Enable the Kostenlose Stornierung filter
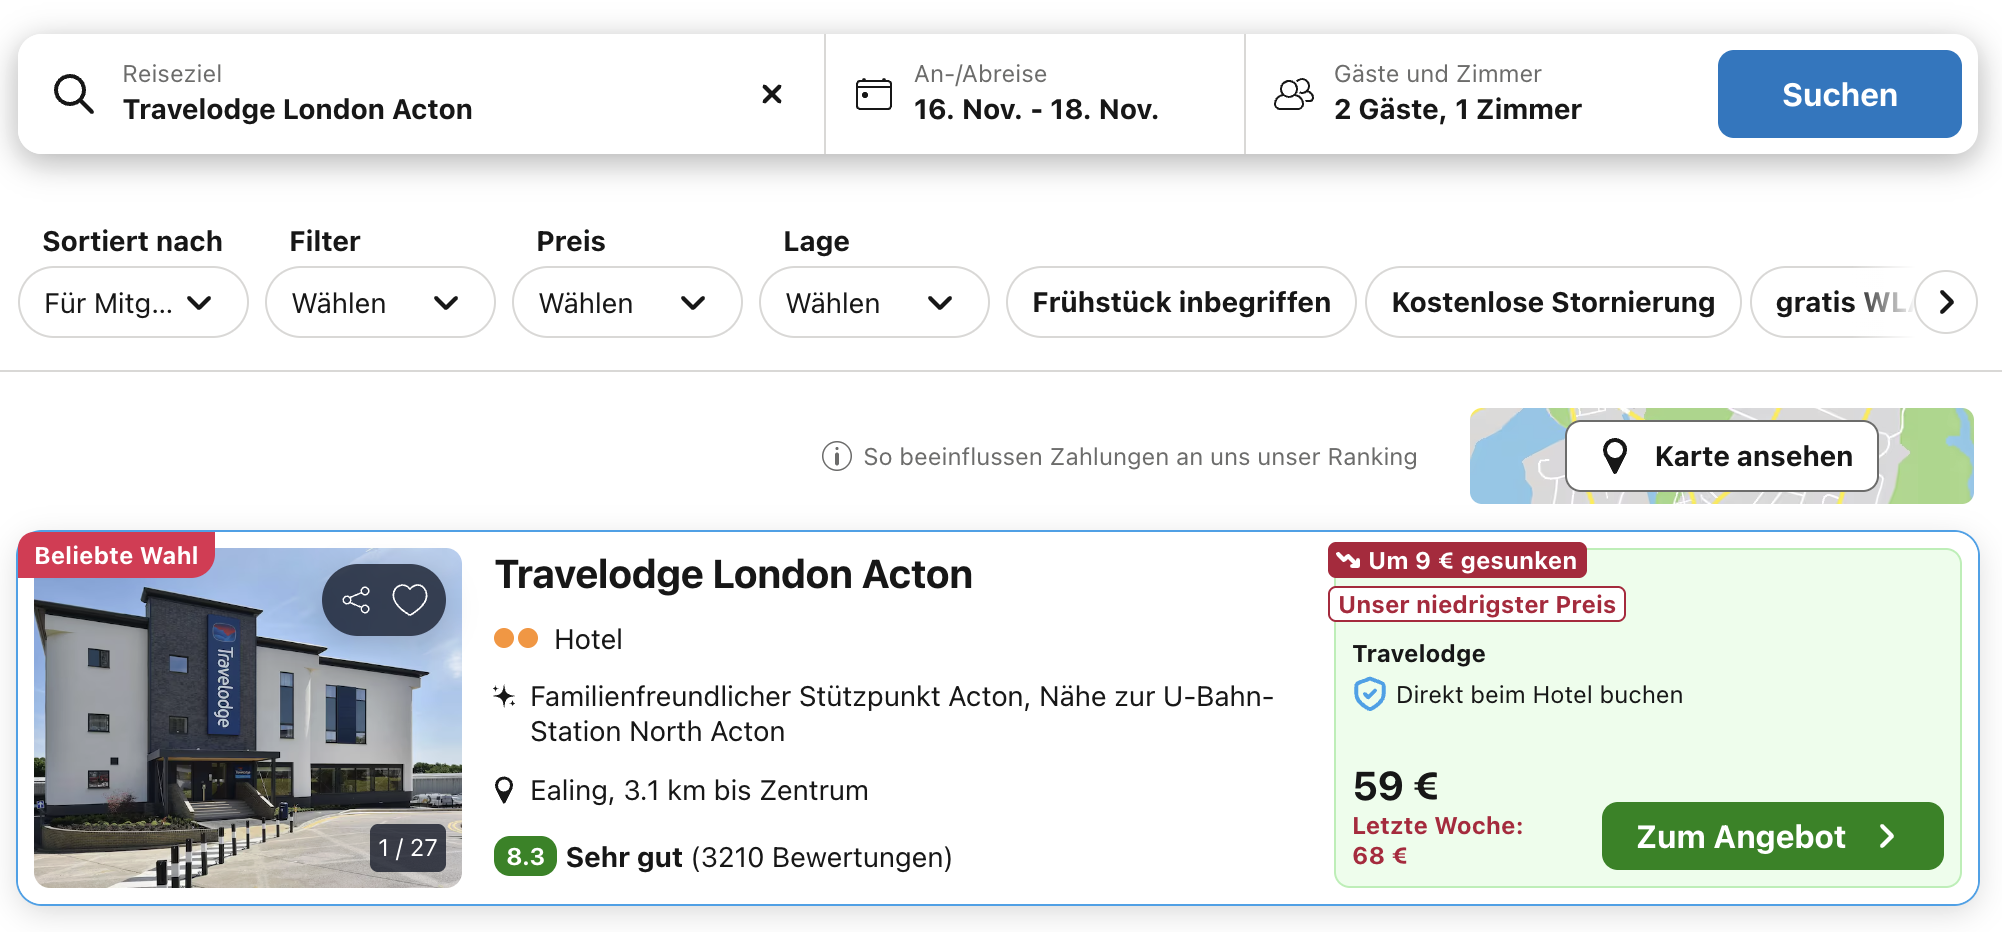2002x932 pixels. tap(1552, 302)
